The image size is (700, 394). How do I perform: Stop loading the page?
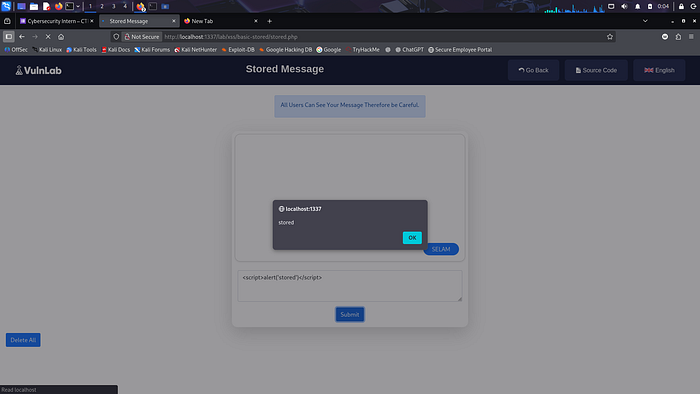48,37
